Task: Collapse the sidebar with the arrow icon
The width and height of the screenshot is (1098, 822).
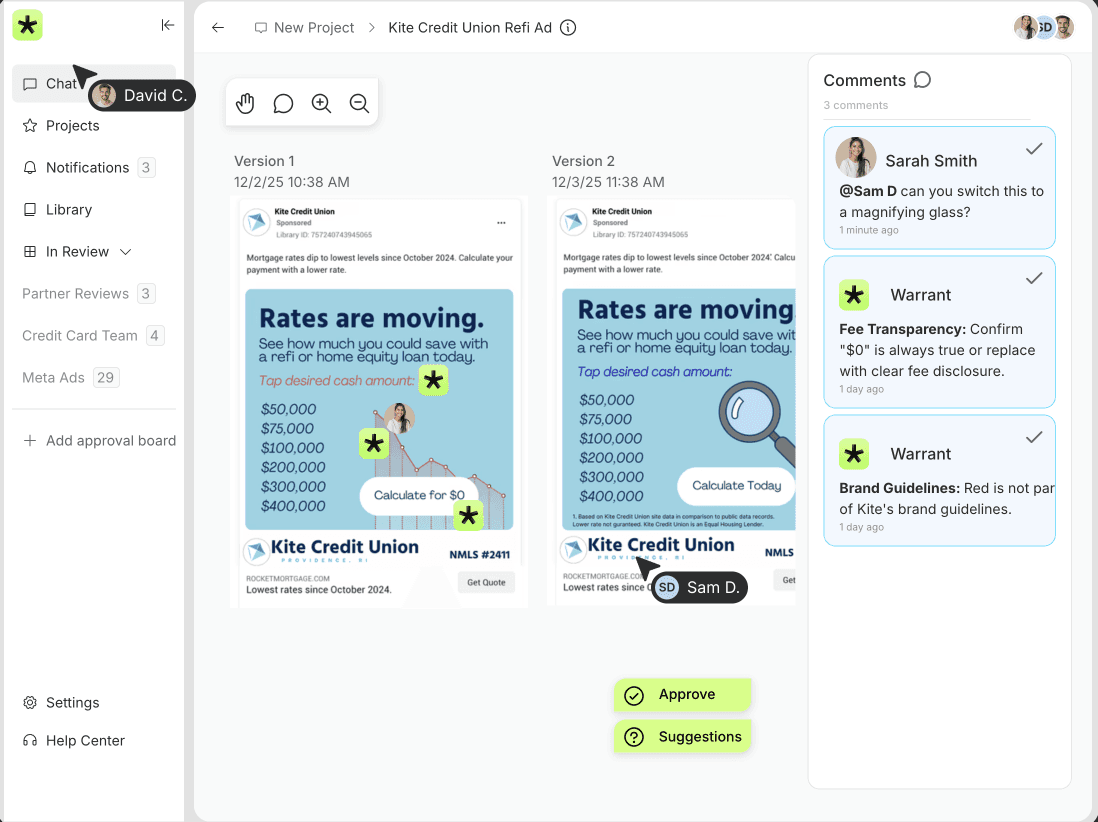Action: pos(167,25)
